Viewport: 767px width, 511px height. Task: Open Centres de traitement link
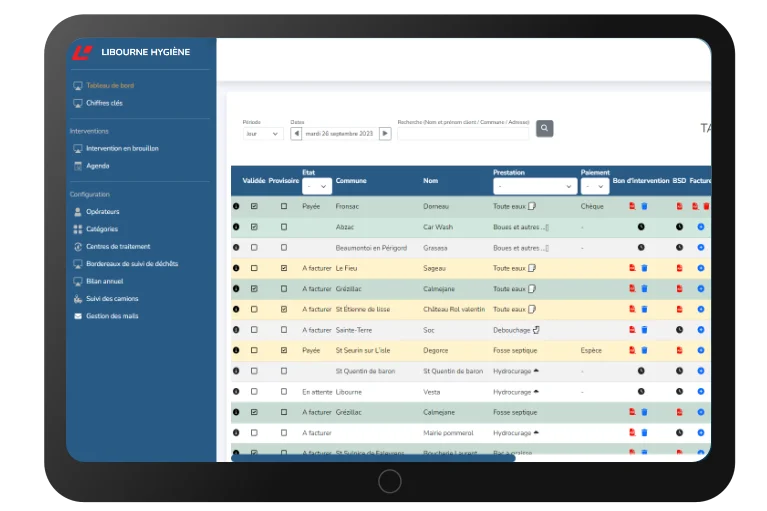pos(118,247)
